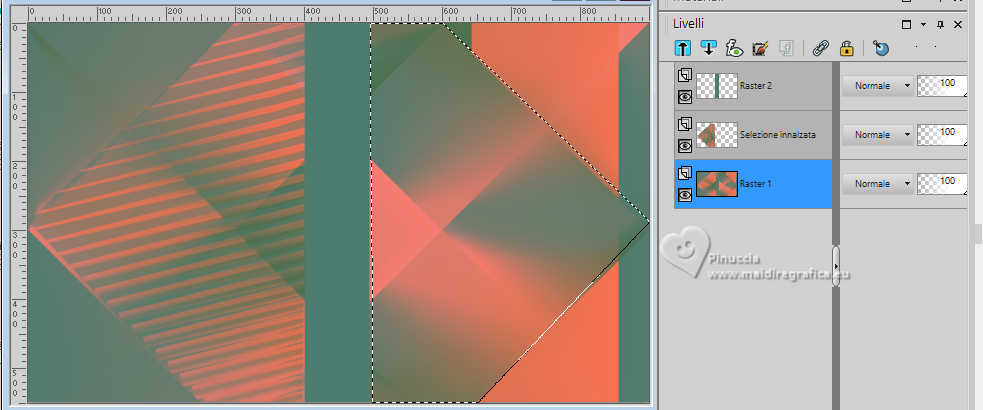
Task: Hide the Raster 1 layer
Action: click(x=685, y=194)
